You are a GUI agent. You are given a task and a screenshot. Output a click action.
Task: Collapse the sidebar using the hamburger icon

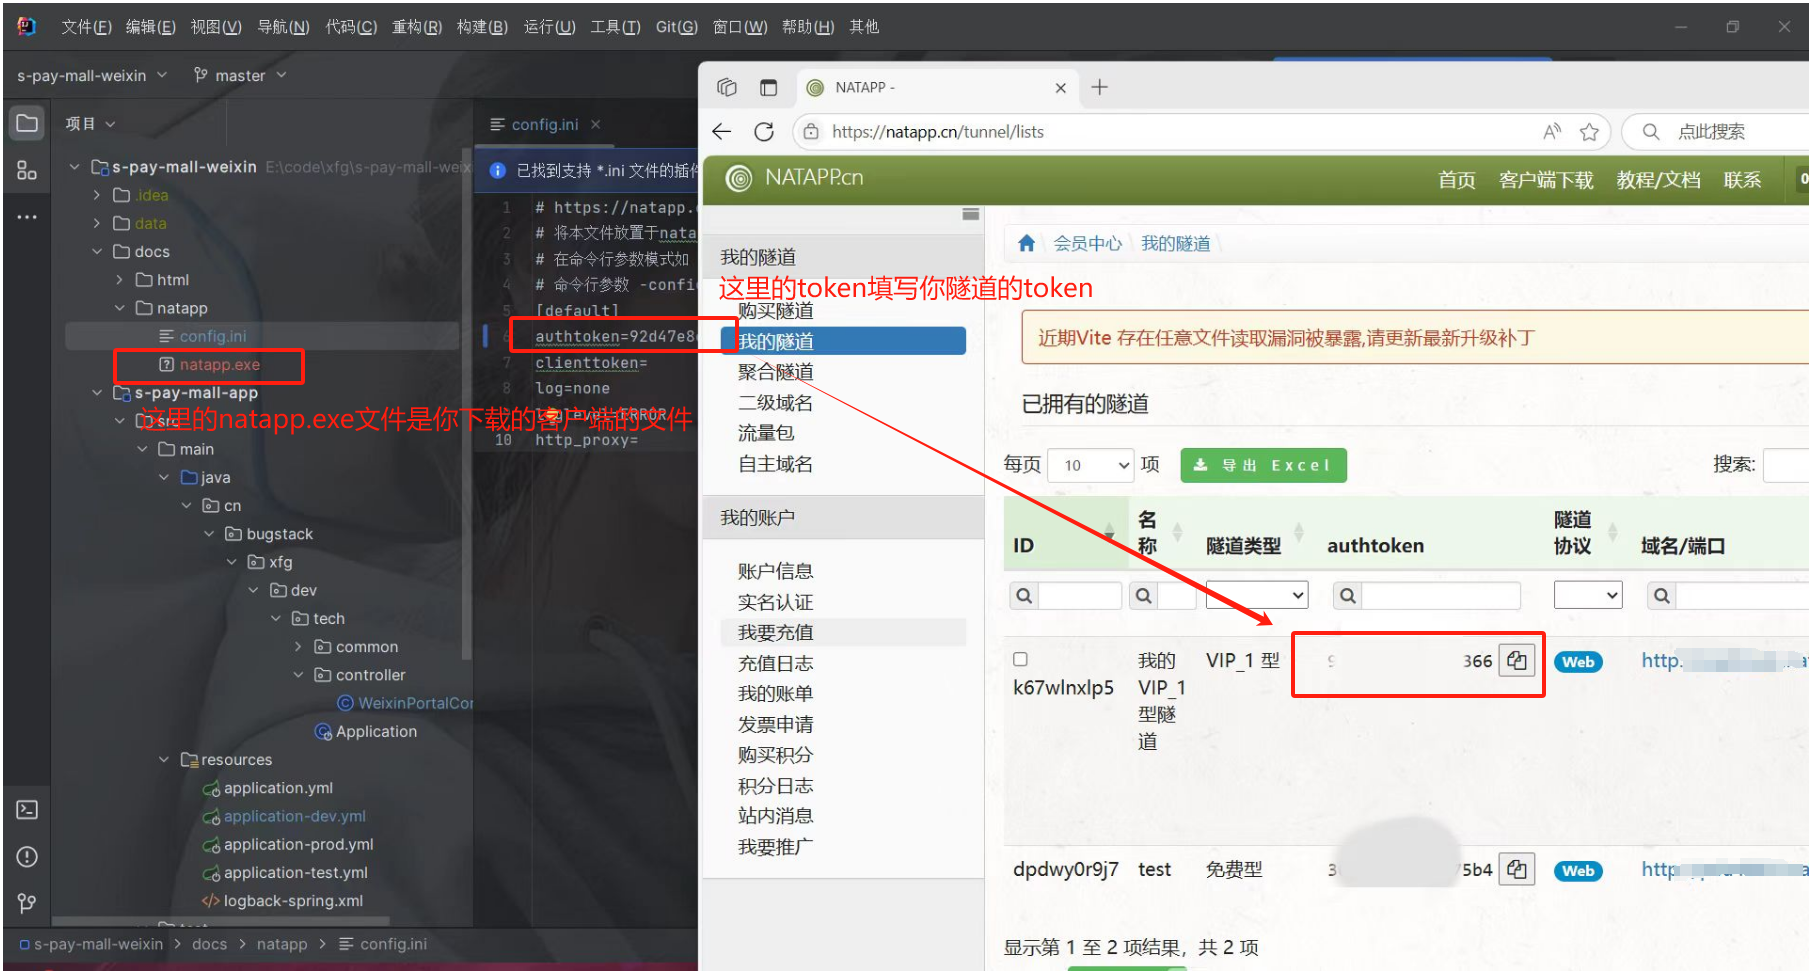click(x=970, y=214)
